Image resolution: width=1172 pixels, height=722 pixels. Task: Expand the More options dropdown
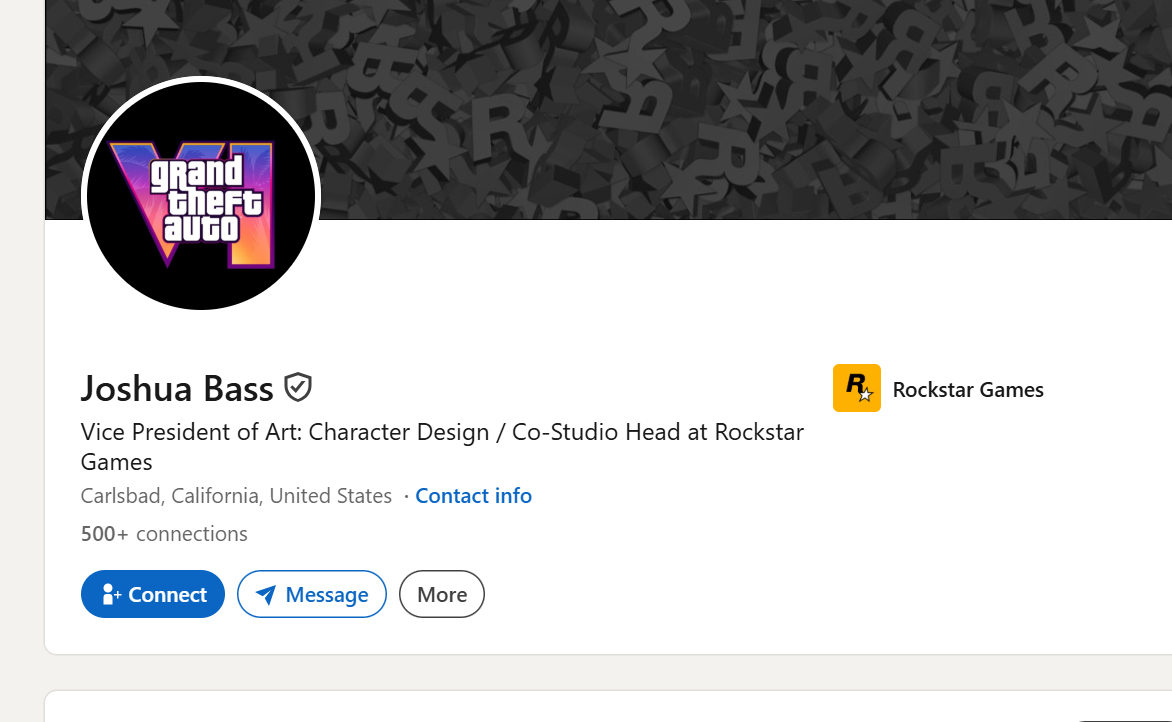point(442,594)
